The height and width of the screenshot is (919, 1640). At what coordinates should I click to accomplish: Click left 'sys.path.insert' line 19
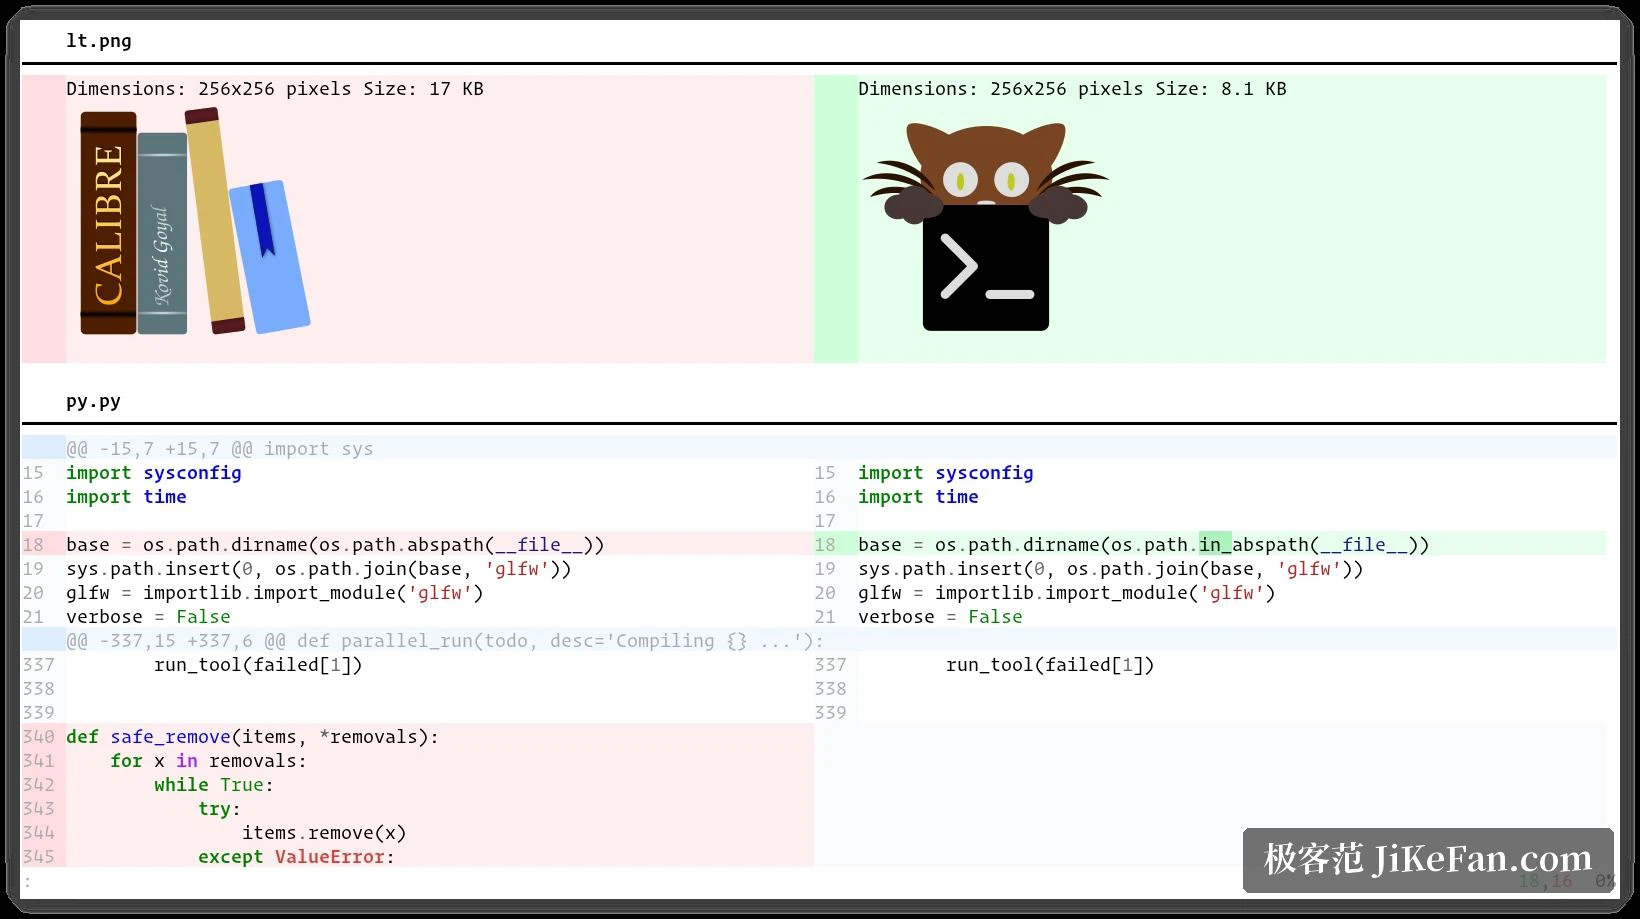click(x=319, y=569)
